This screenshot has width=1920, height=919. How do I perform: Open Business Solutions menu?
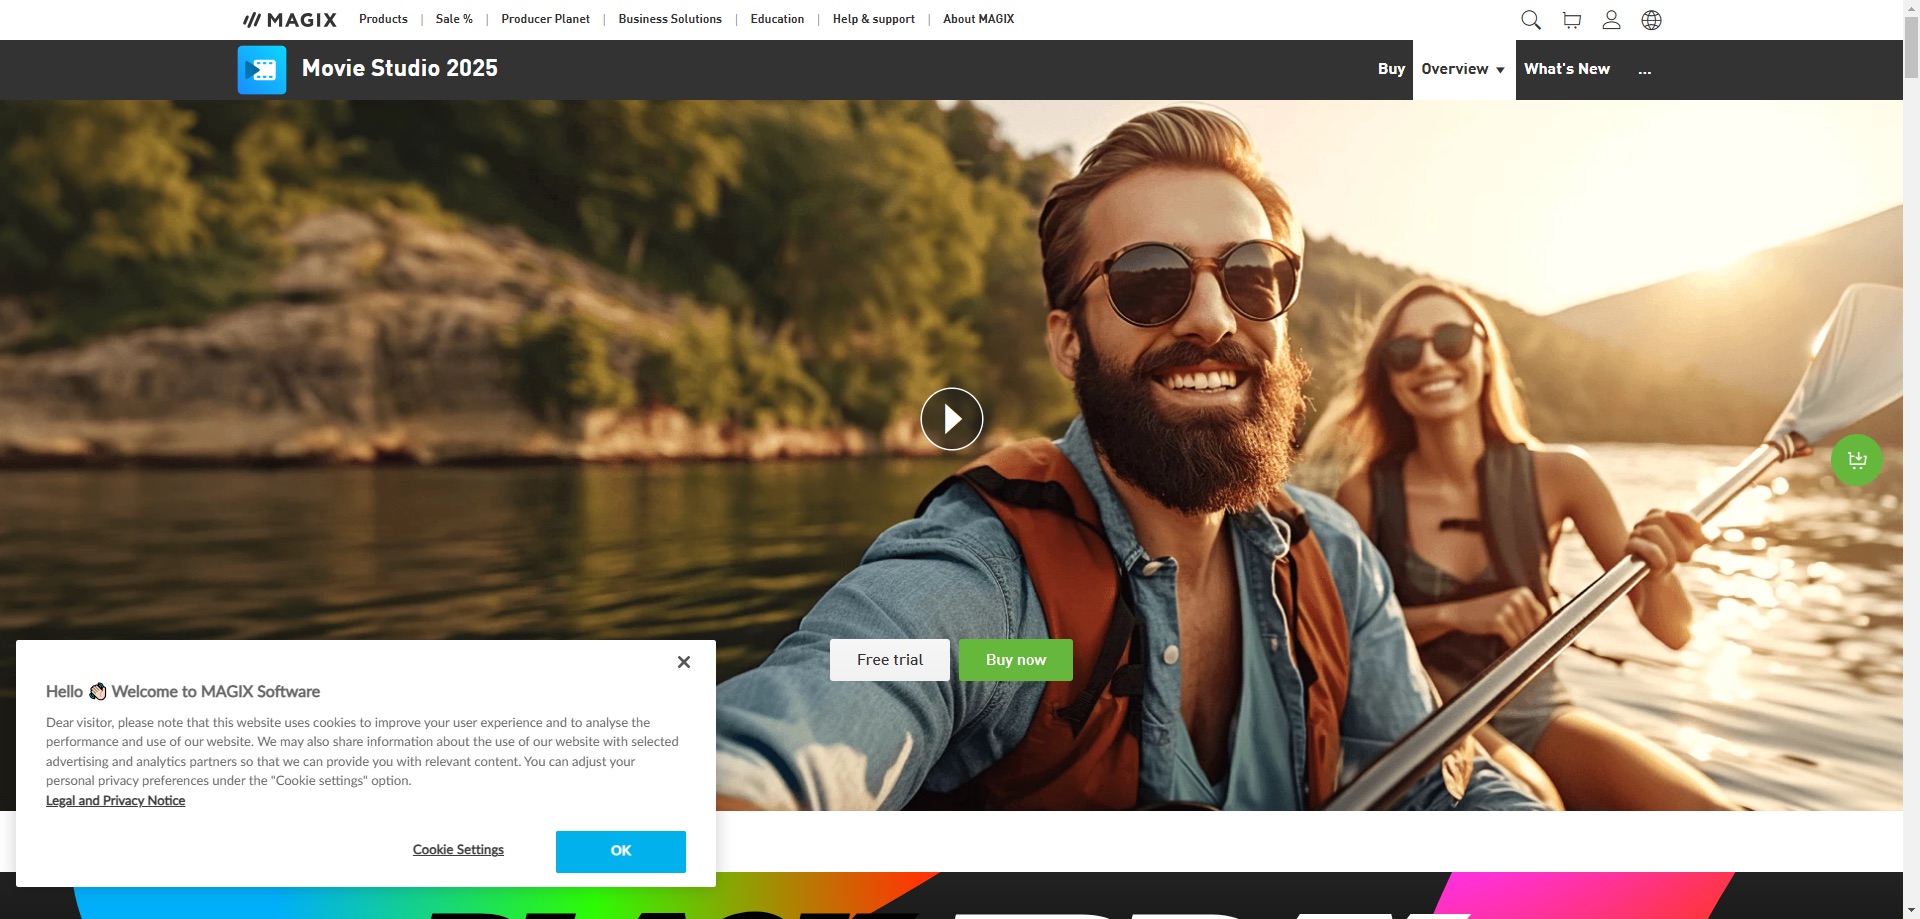pos(670,19)
